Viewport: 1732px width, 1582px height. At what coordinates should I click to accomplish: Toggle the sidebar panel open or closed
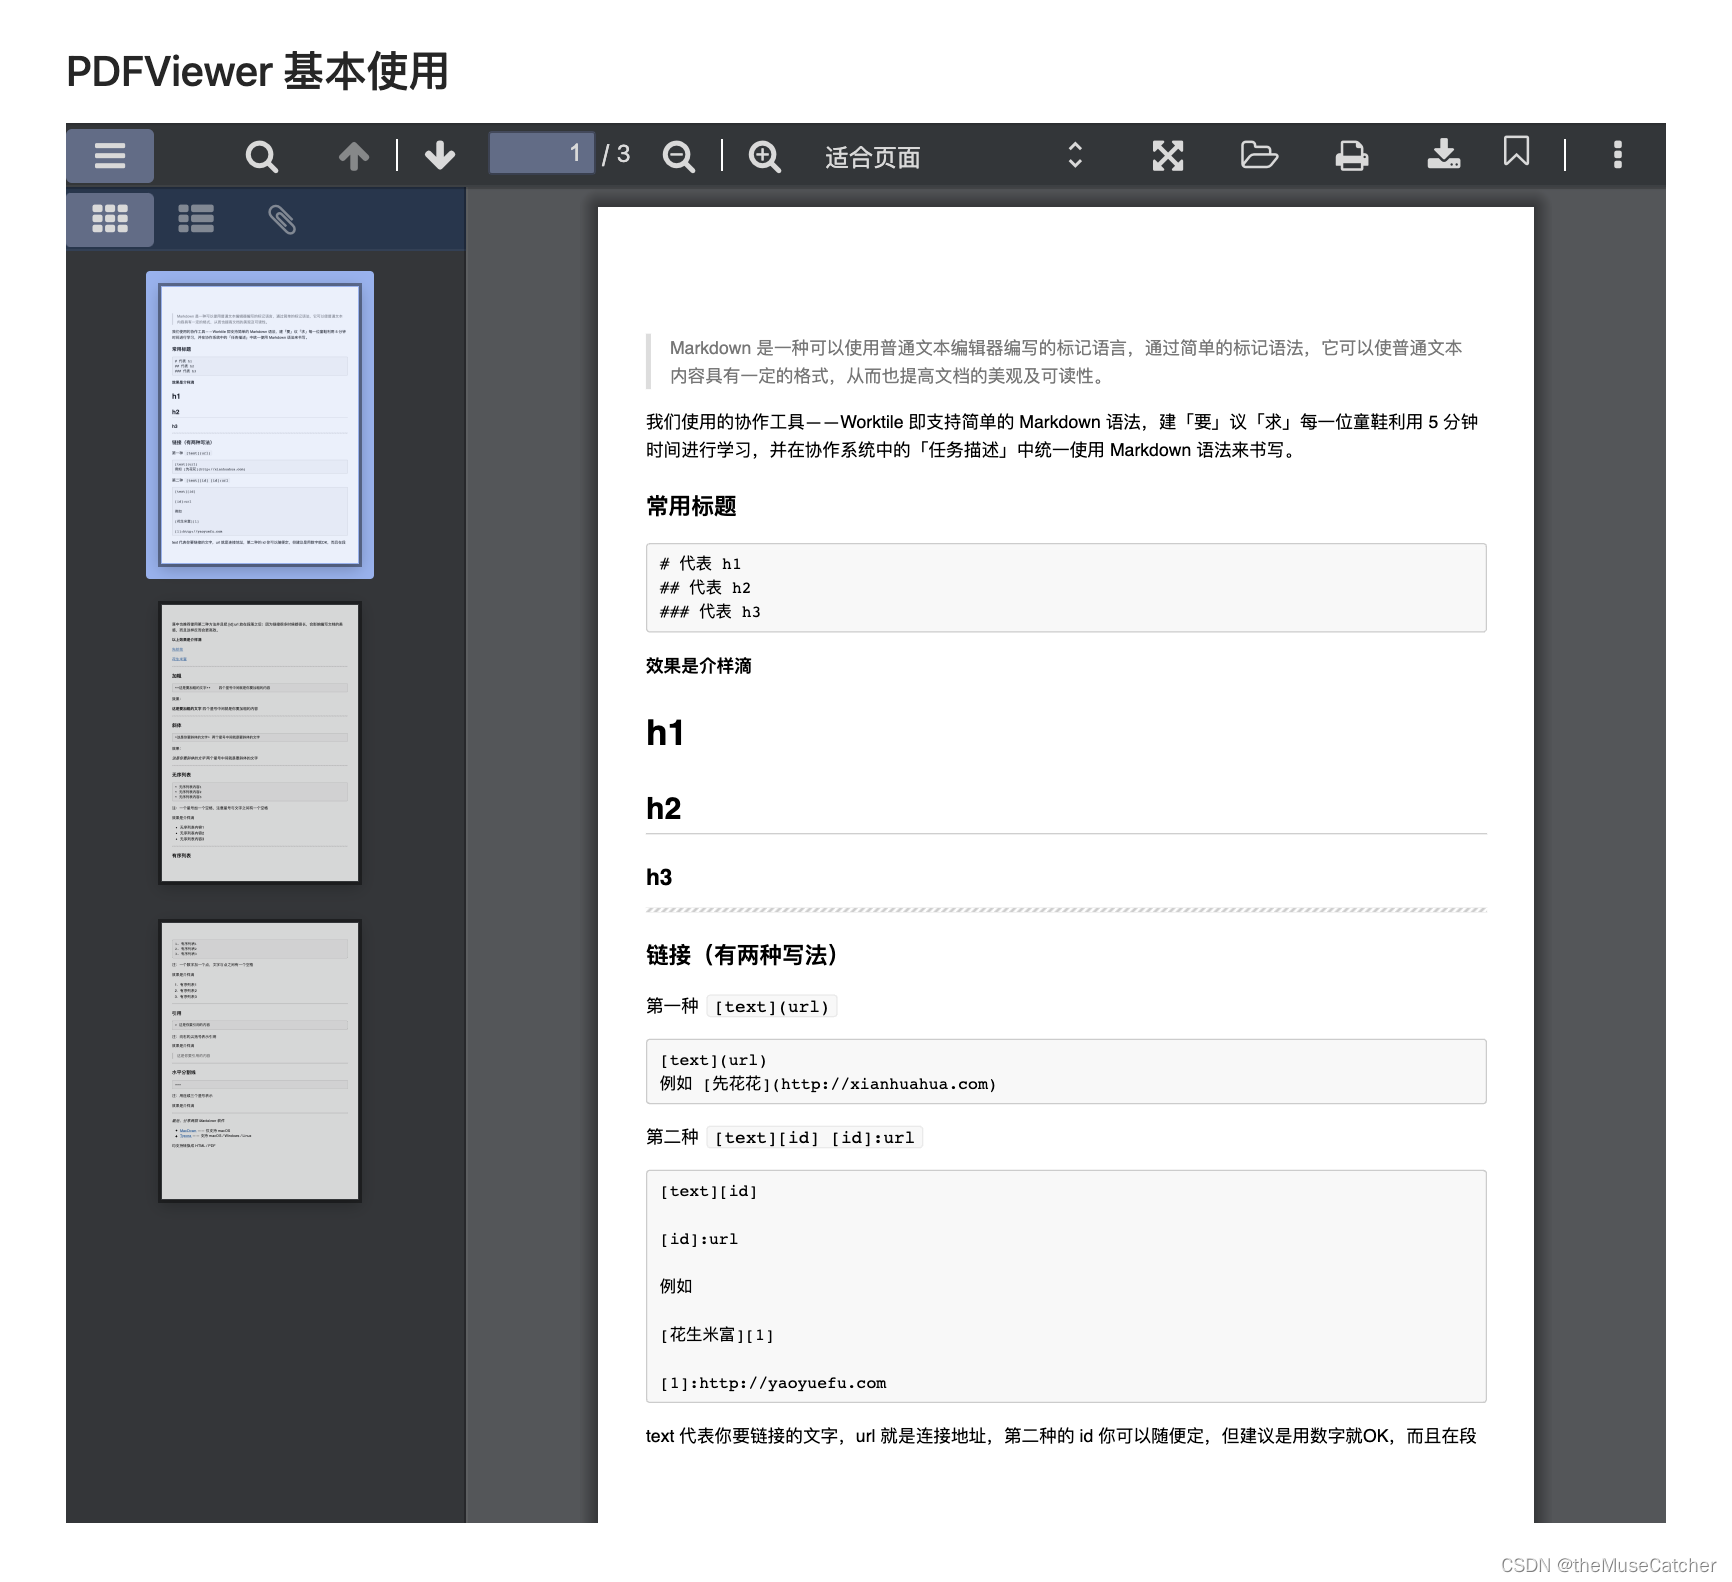[110, 155]
